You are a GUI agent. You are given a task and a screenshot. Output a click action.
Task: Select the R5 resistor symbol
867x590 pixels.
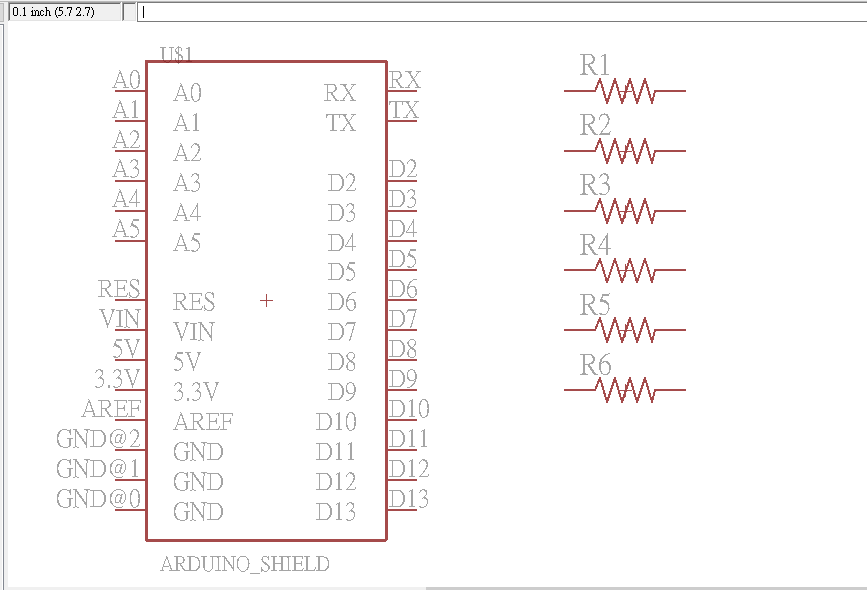[x=625, y=330]
